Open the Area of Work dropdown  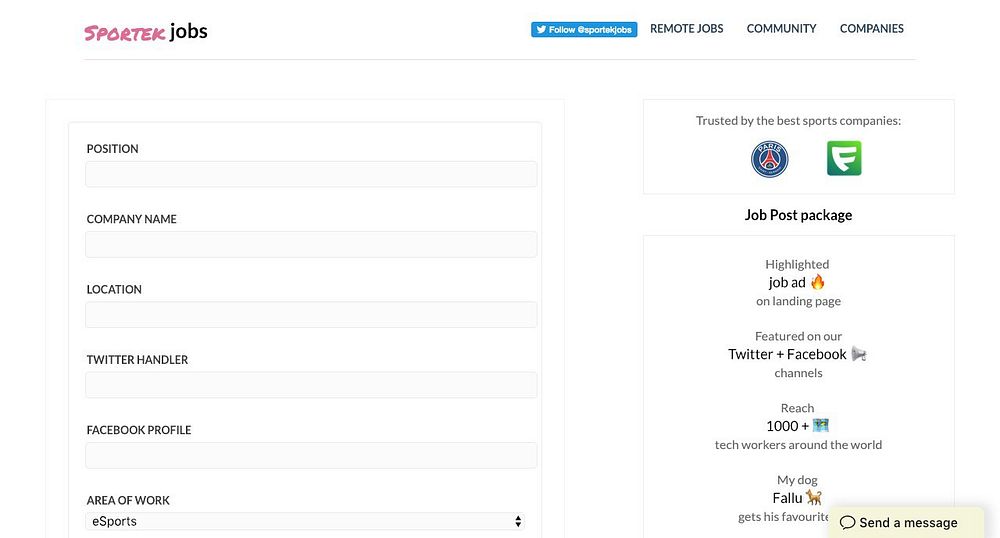pyautogui.click(x=305, y=521)
